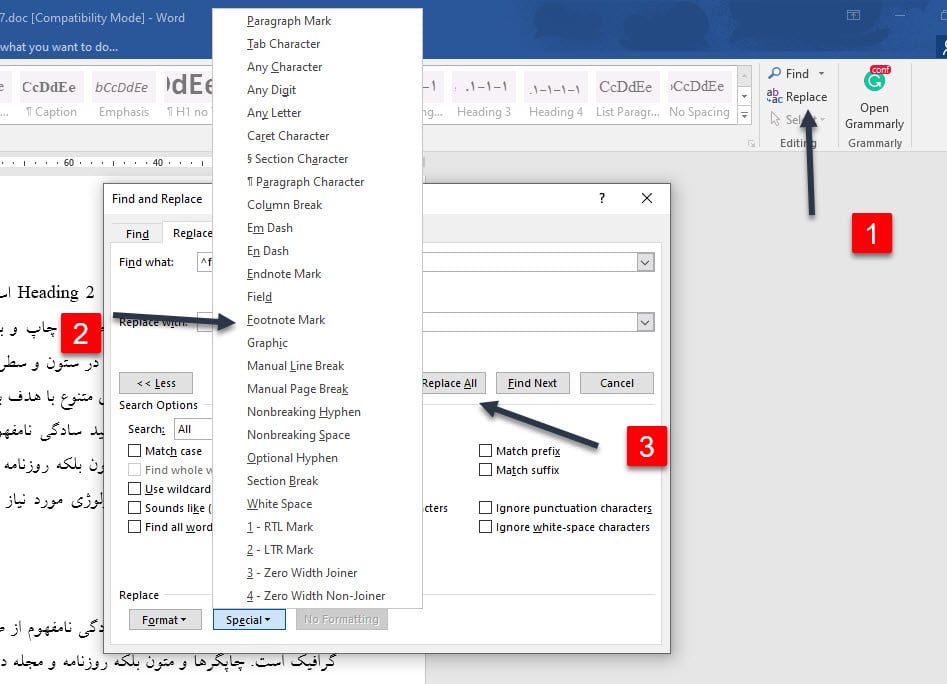Screen dimensions: 947x684
Task: Expand the full styles gallery
Action: pyautogui.click(x=745, y=115)
